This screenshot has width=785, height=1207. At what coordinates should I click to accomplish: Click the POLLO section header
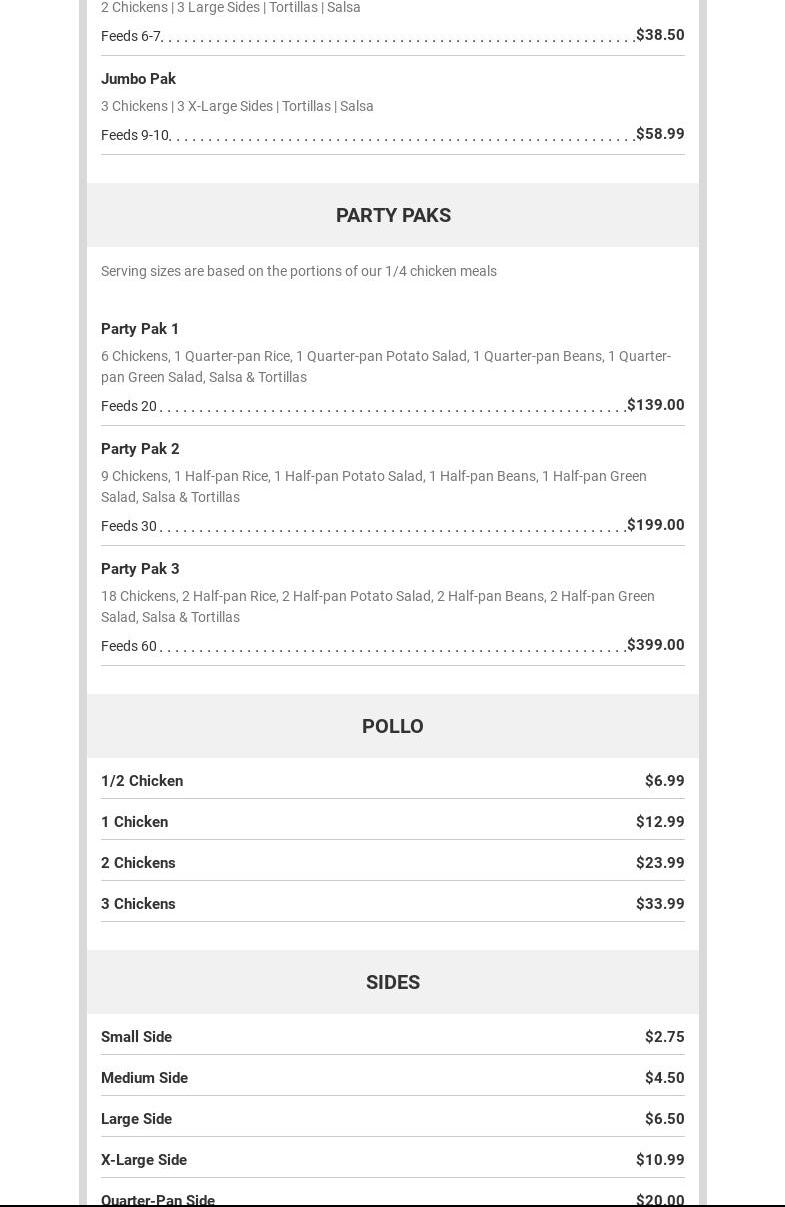(393, 726)
